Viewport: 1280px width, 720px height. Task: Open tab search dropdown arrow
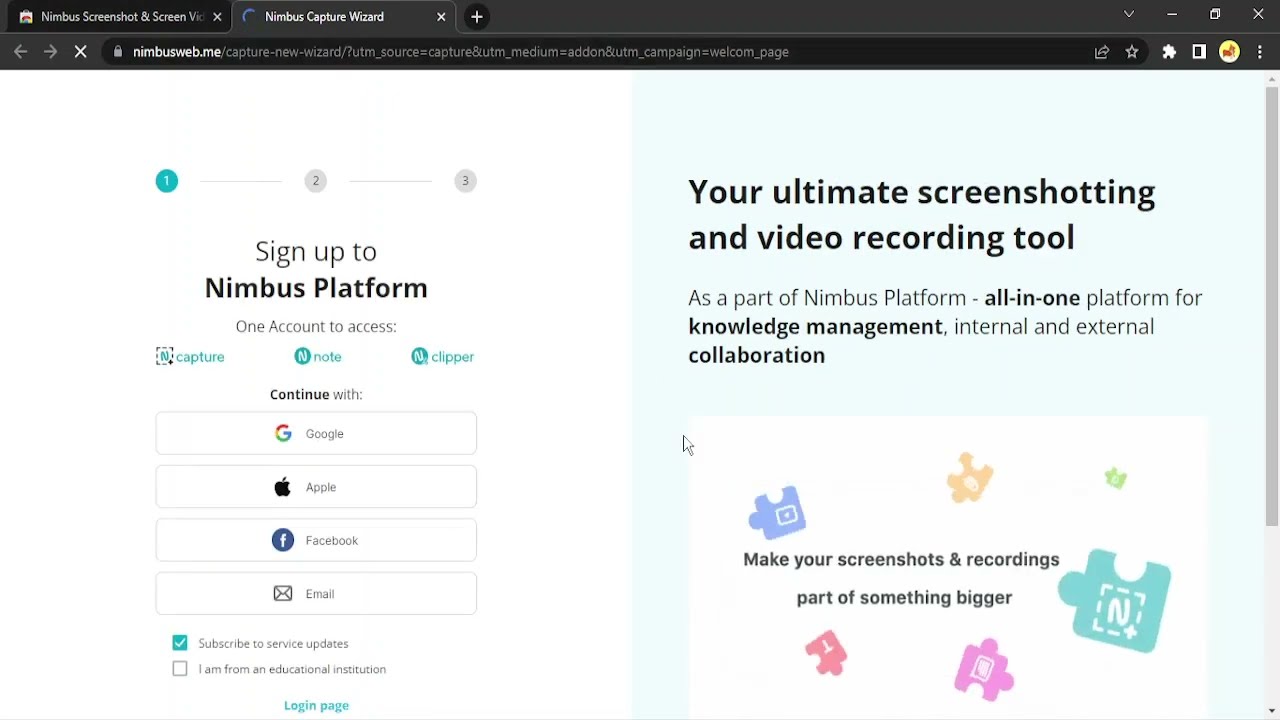pos(1129,14)
